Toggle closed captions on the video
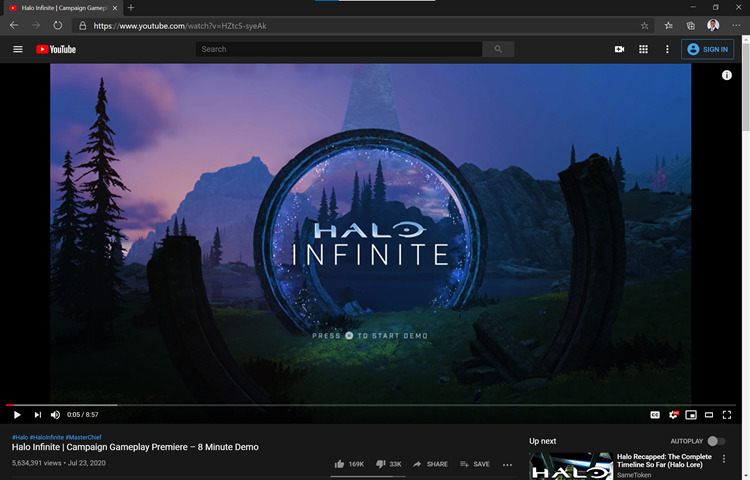This screenshot has height=480, width=750. 655,414
